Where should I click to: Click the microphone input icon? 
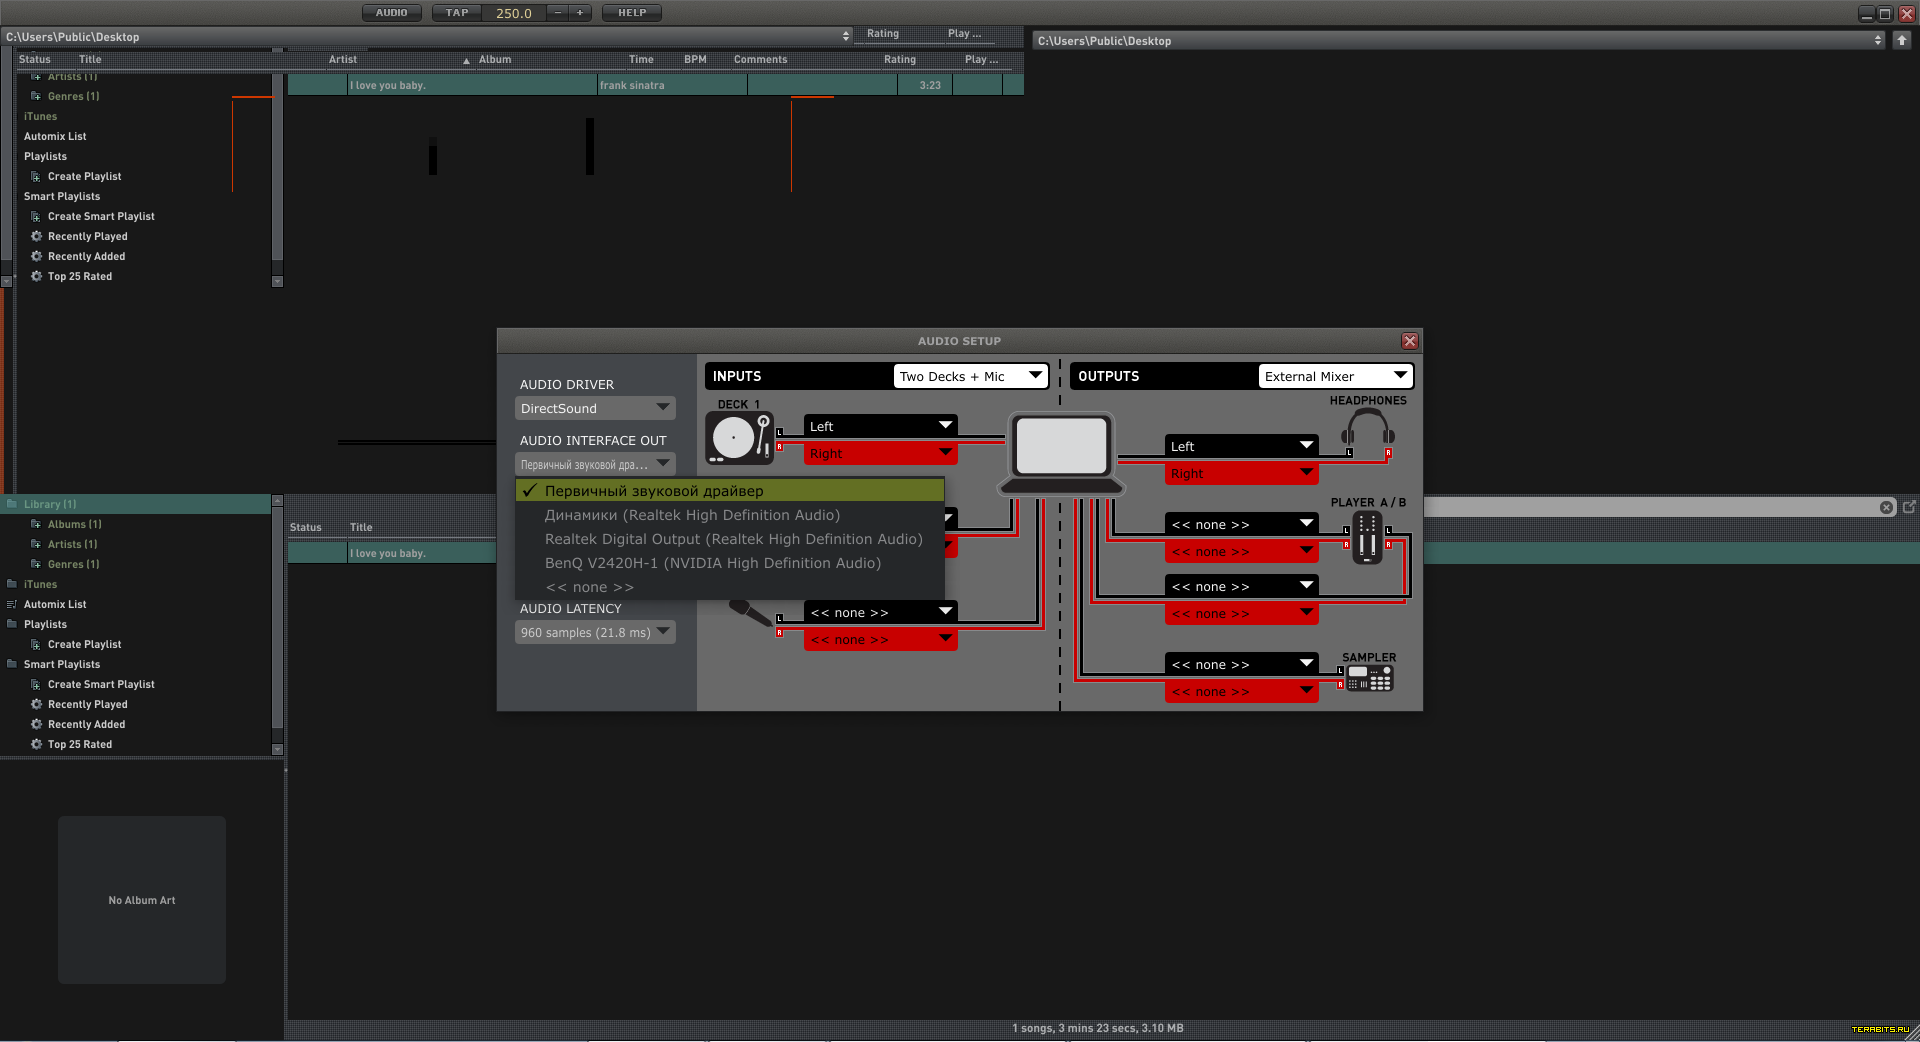[x=748, y=610]
